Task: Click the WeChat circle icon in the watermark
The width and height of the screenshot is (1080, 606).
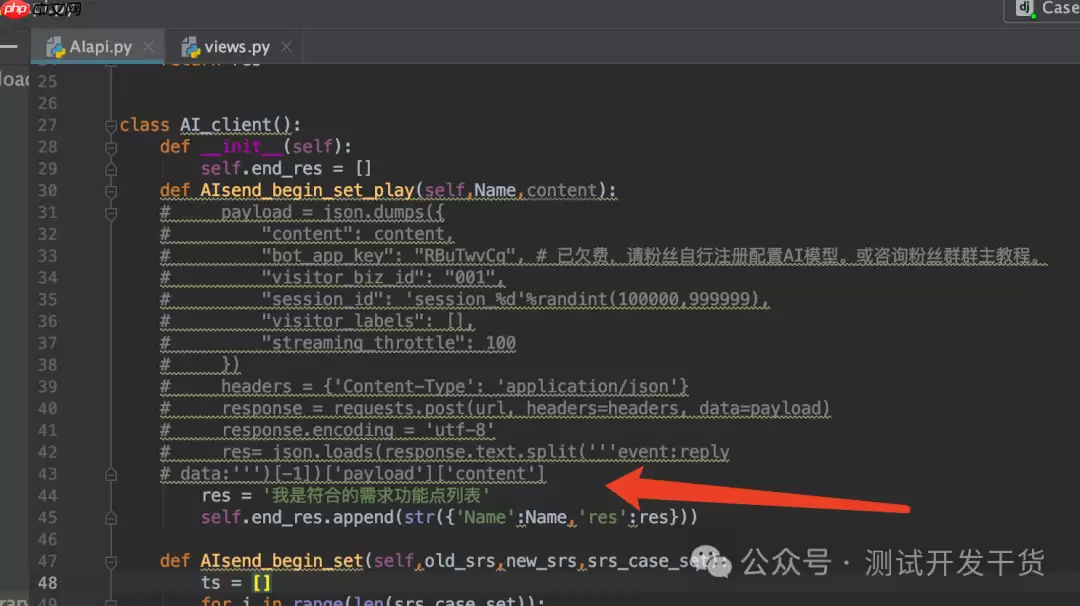Action: click(710, 563)
